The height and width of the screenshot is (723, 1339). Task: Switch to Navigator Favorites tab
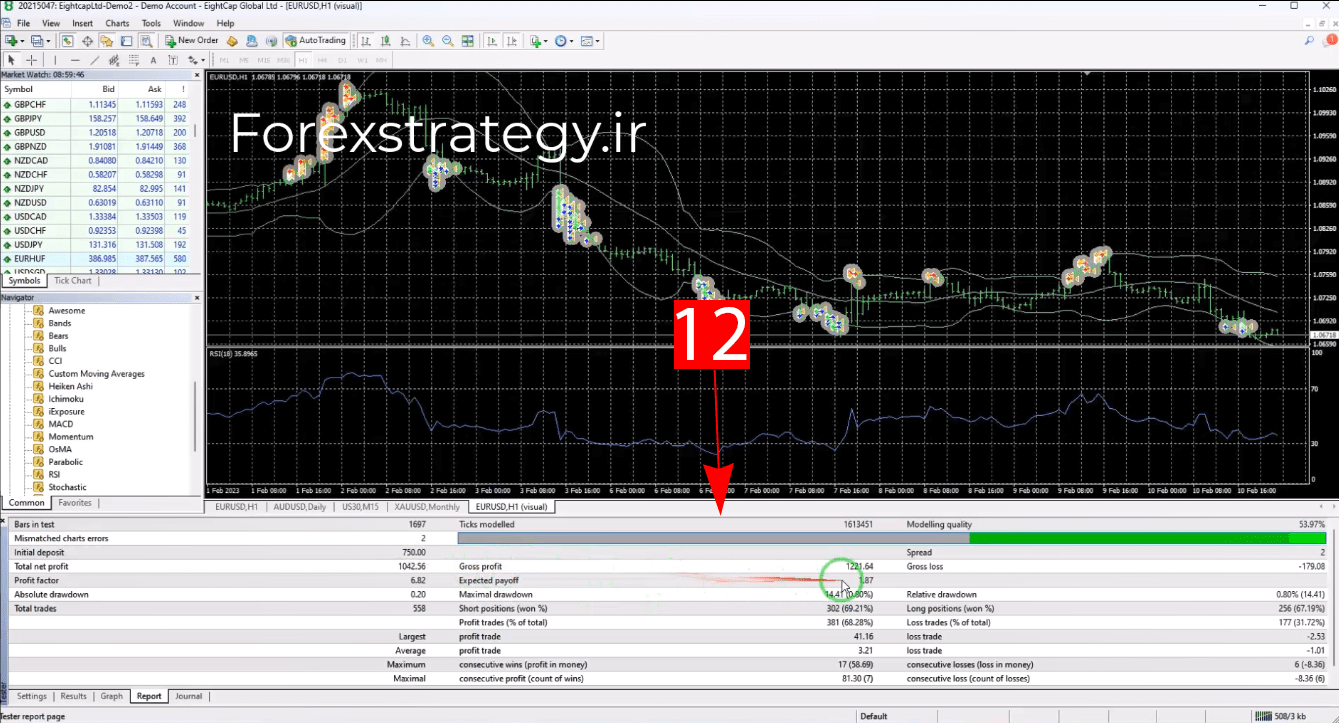pos(75,503)
